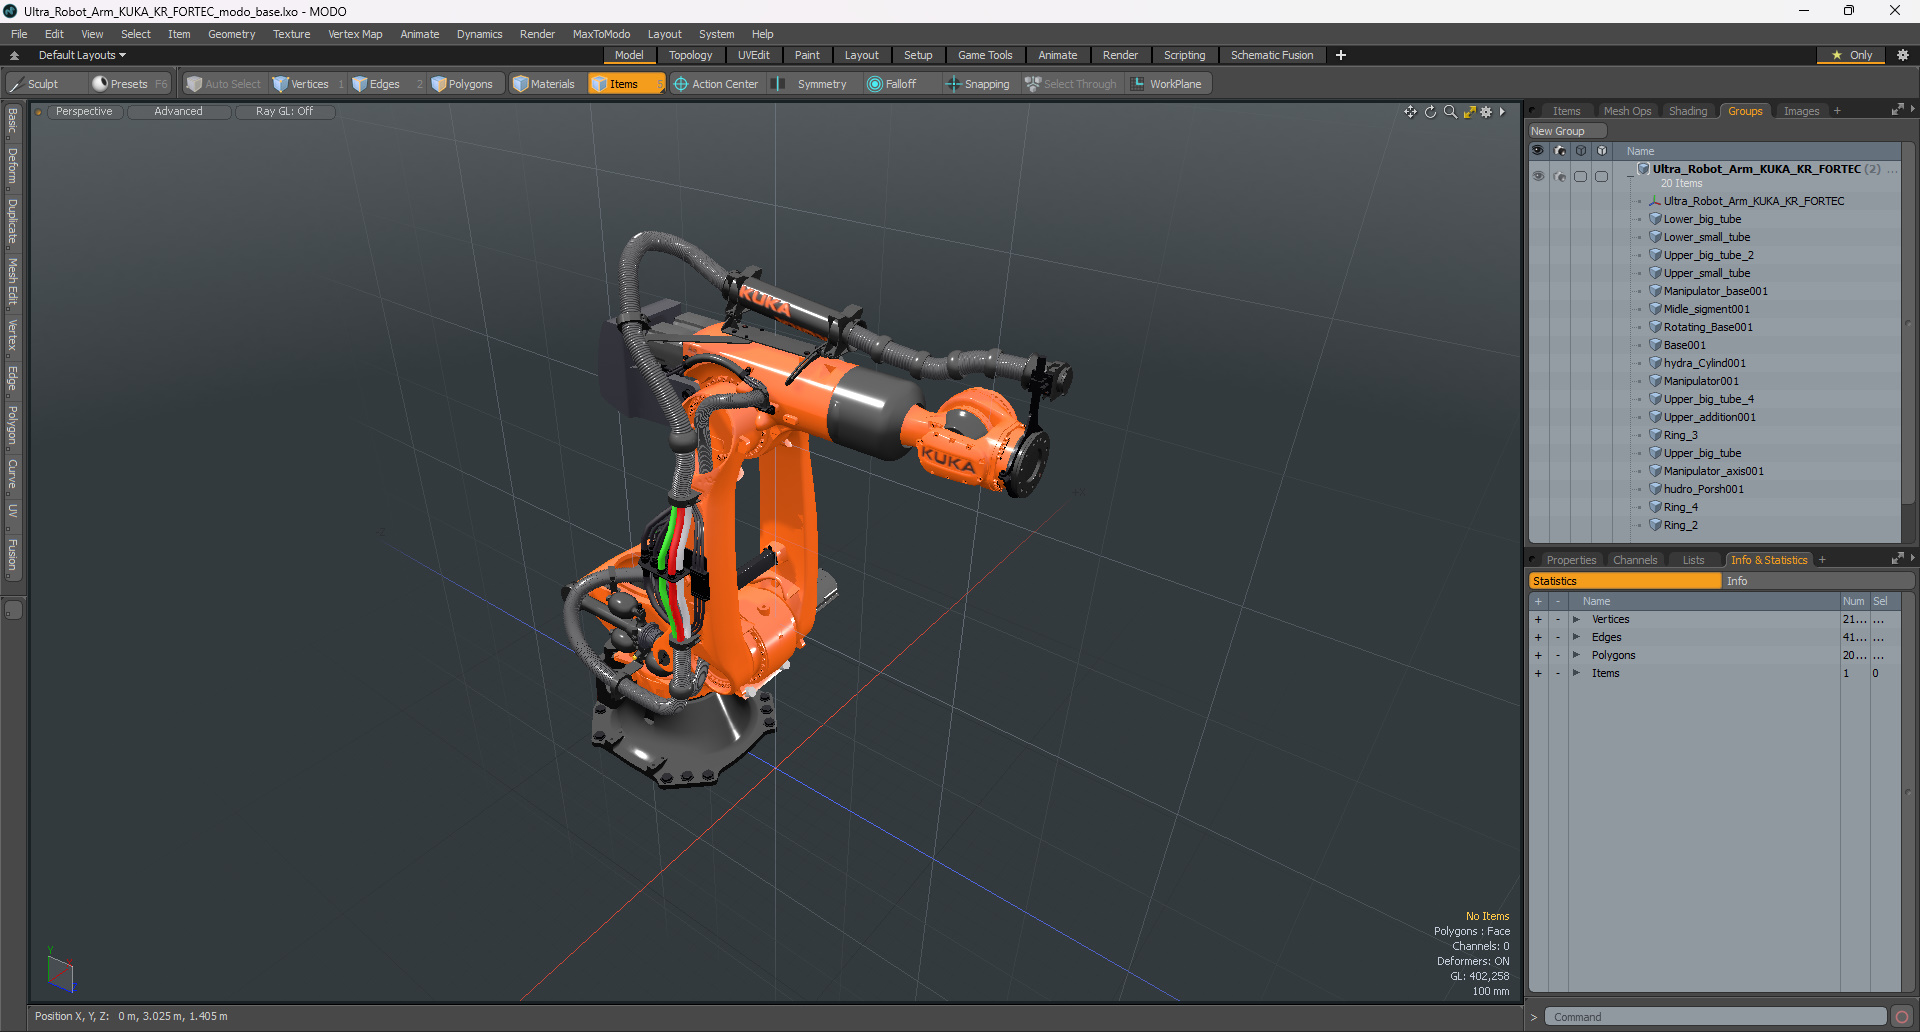Viewport: 1920px width, 1032px height.
Task: Click the viewport rotate icon
Action: (1430, 112)
